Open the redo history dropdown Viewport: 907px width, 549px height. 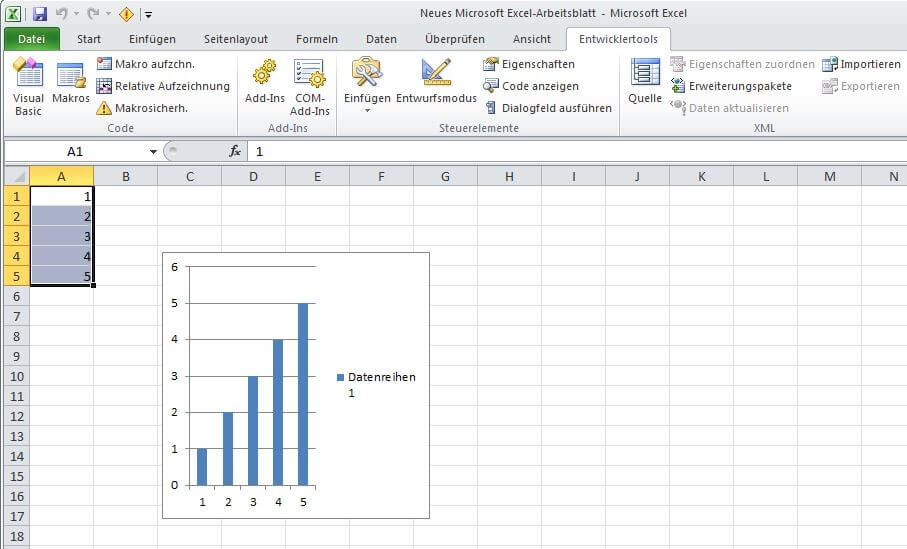coord(108,13)
